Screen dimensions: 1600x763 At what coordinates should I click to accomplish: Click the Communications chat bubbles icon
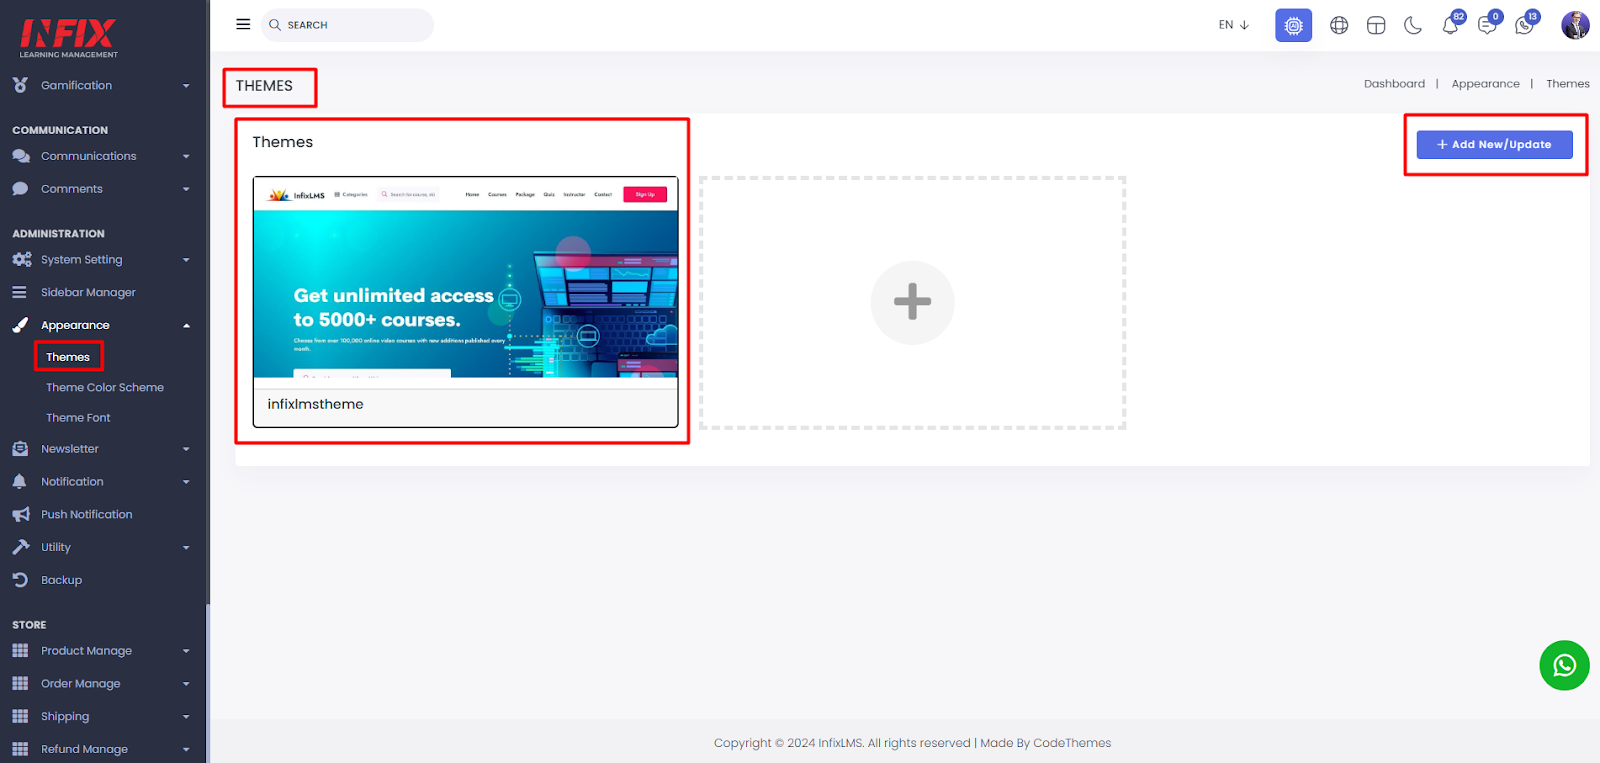[x=21, y=156]
